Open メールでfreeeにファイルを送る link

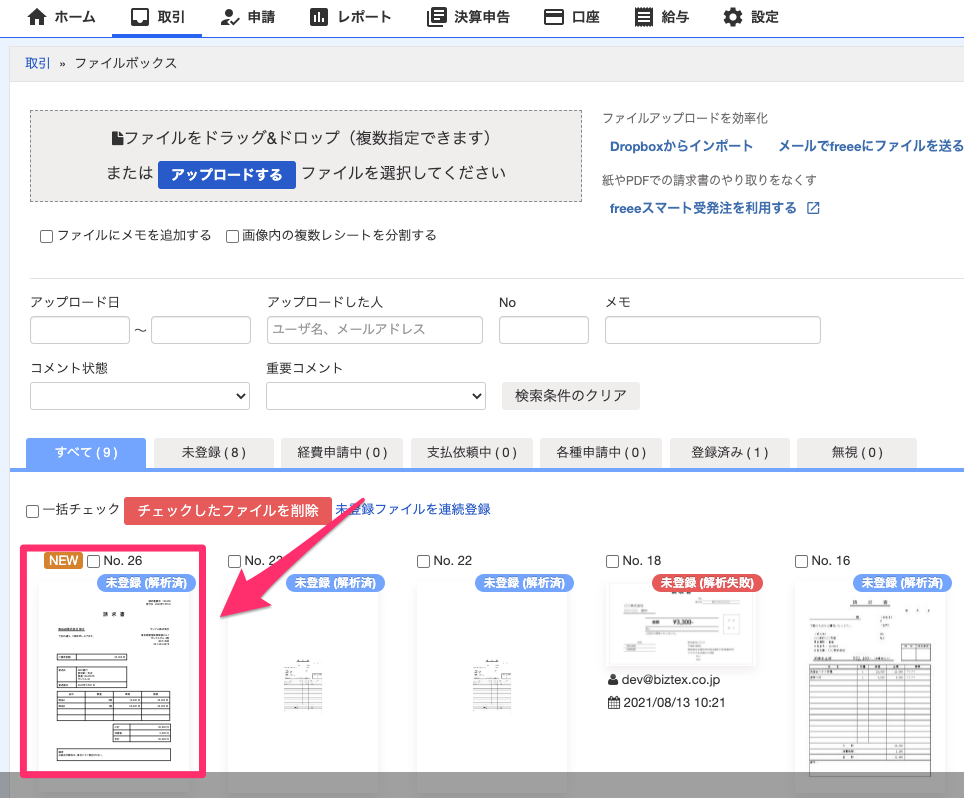pos(871,146)
